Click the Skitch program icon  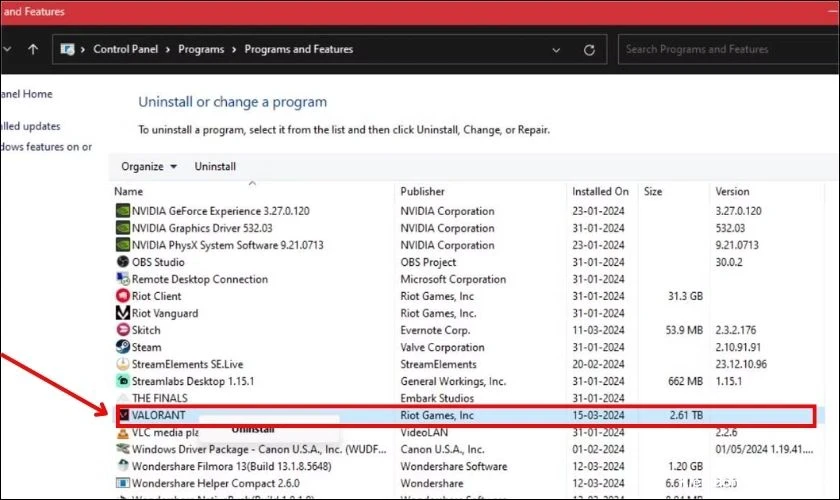(123, 330)
